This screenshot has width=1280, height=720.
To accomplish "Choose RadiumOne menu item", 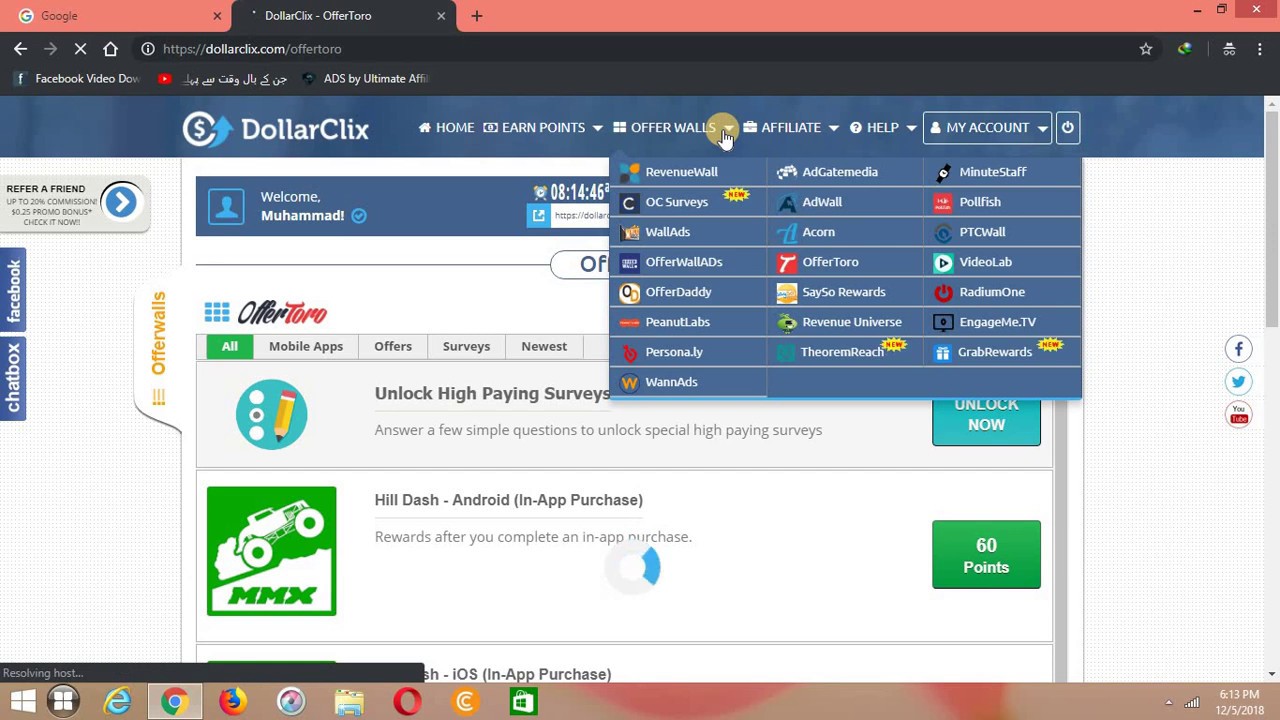I will click(x=1002, y=292).
